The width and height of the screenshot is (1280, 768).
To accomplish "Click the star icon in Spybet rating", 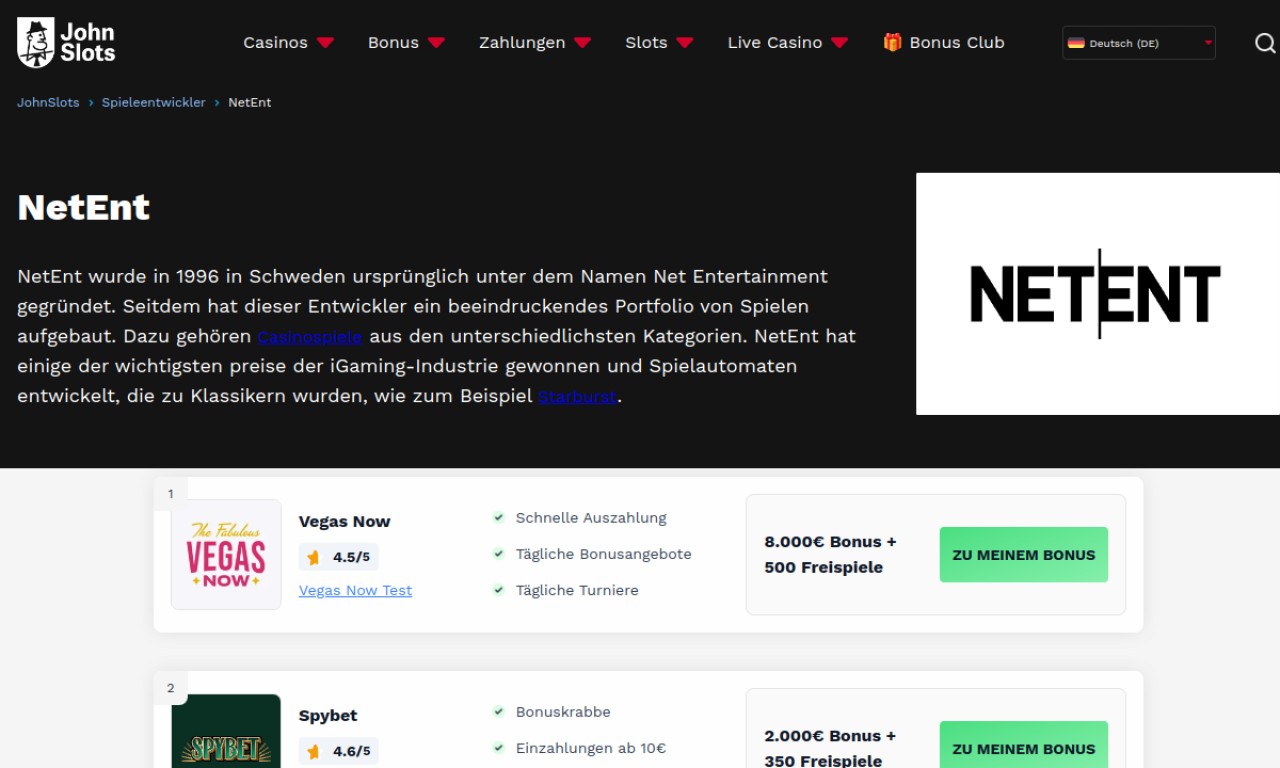I will click(x=314, y=751).
